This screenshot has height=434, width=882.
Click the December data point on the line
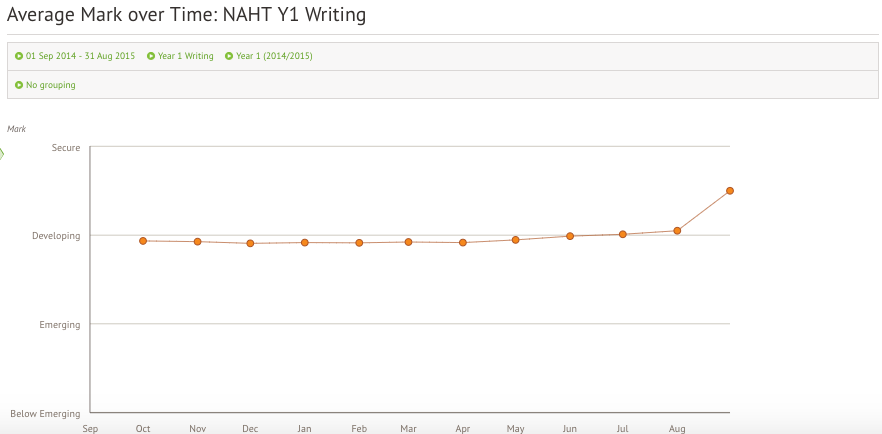(x=250, y=243)
